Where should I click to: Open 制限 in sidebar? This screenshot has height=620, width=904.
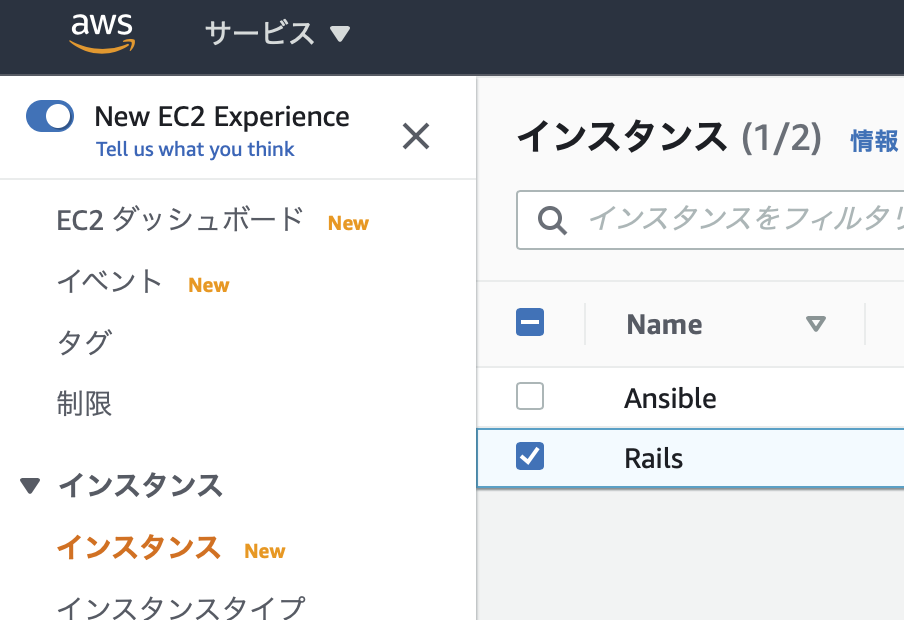pyautogui.click(x=84, y=403)
